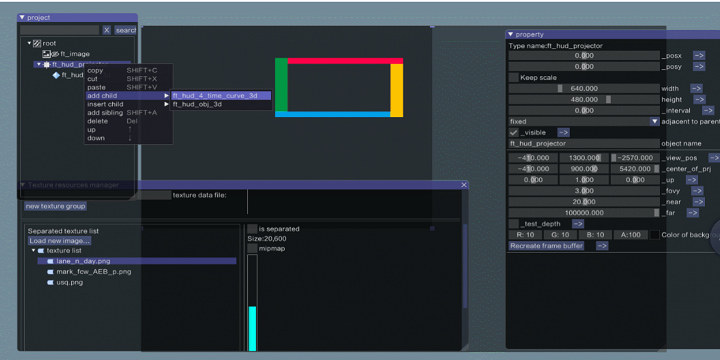This screenshot has width=720, height=360.
Task: Click the X clear button beside search field
Action: tap(107, 30)
